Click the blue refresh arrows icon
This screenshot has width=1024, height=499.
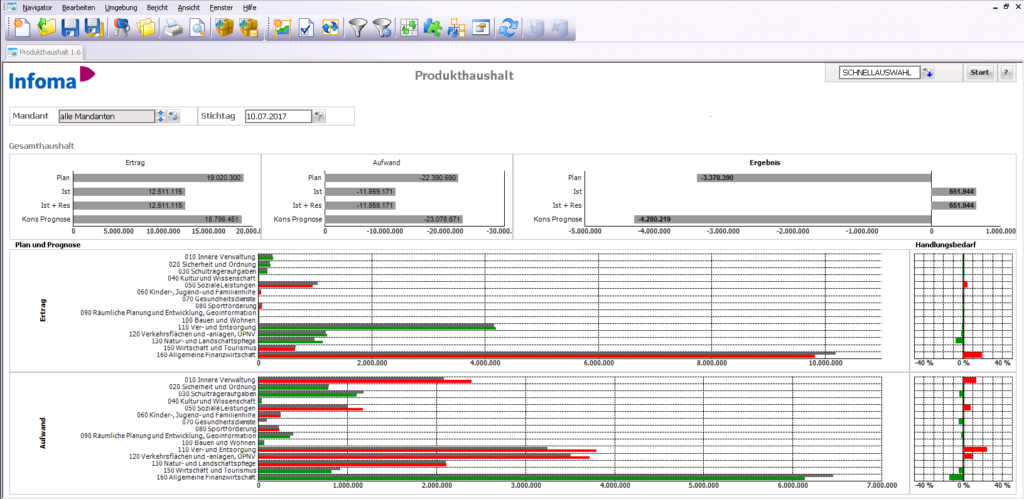pos(509,27)
